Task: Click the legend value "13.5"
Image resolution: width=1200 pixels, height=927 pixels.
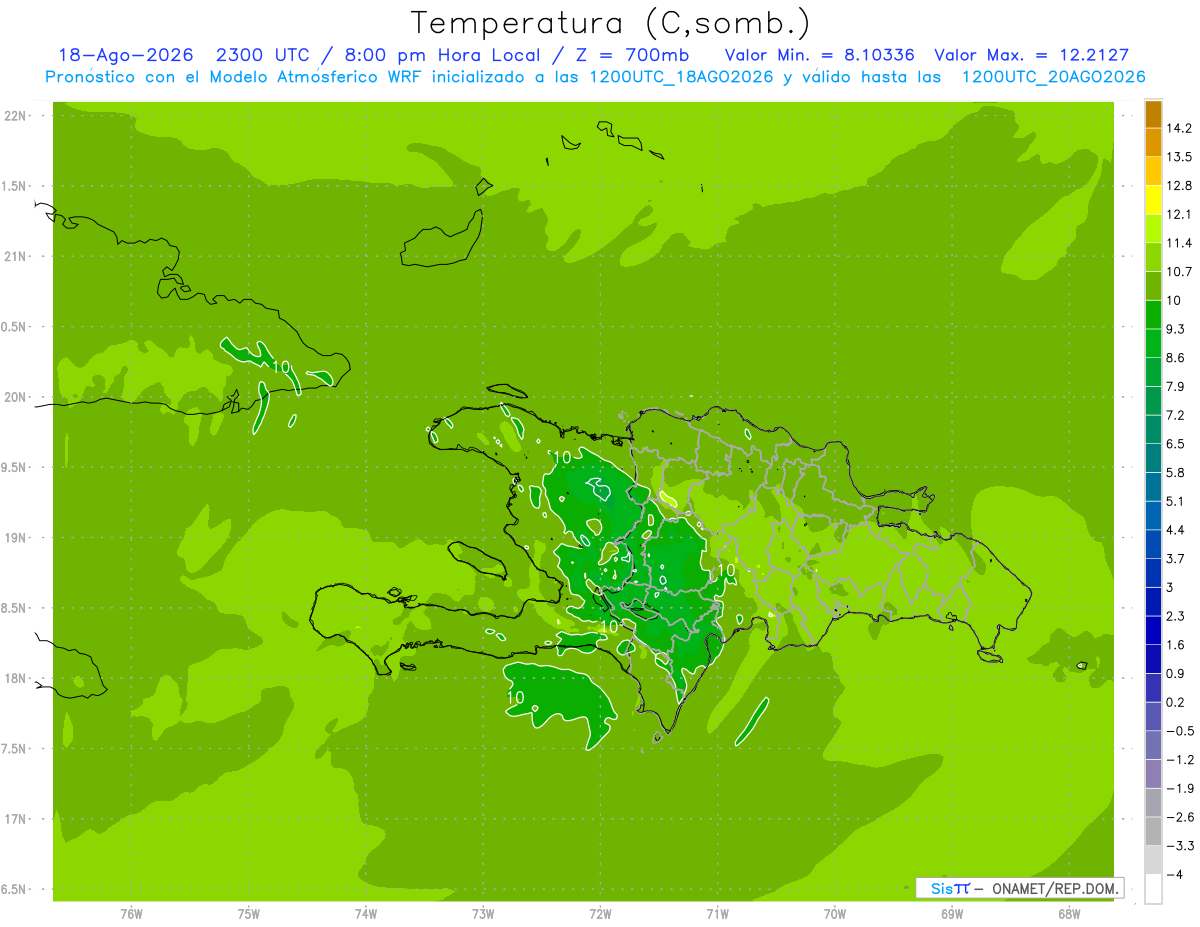Action: click(x=1179, y=158)
